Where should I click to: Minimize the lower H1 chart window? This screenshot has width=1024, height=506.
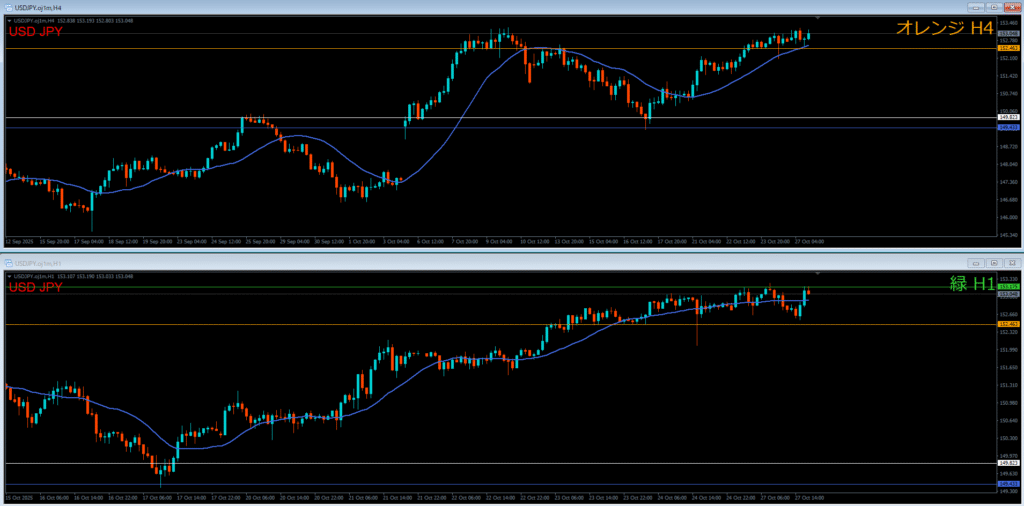tap(974, 264)
